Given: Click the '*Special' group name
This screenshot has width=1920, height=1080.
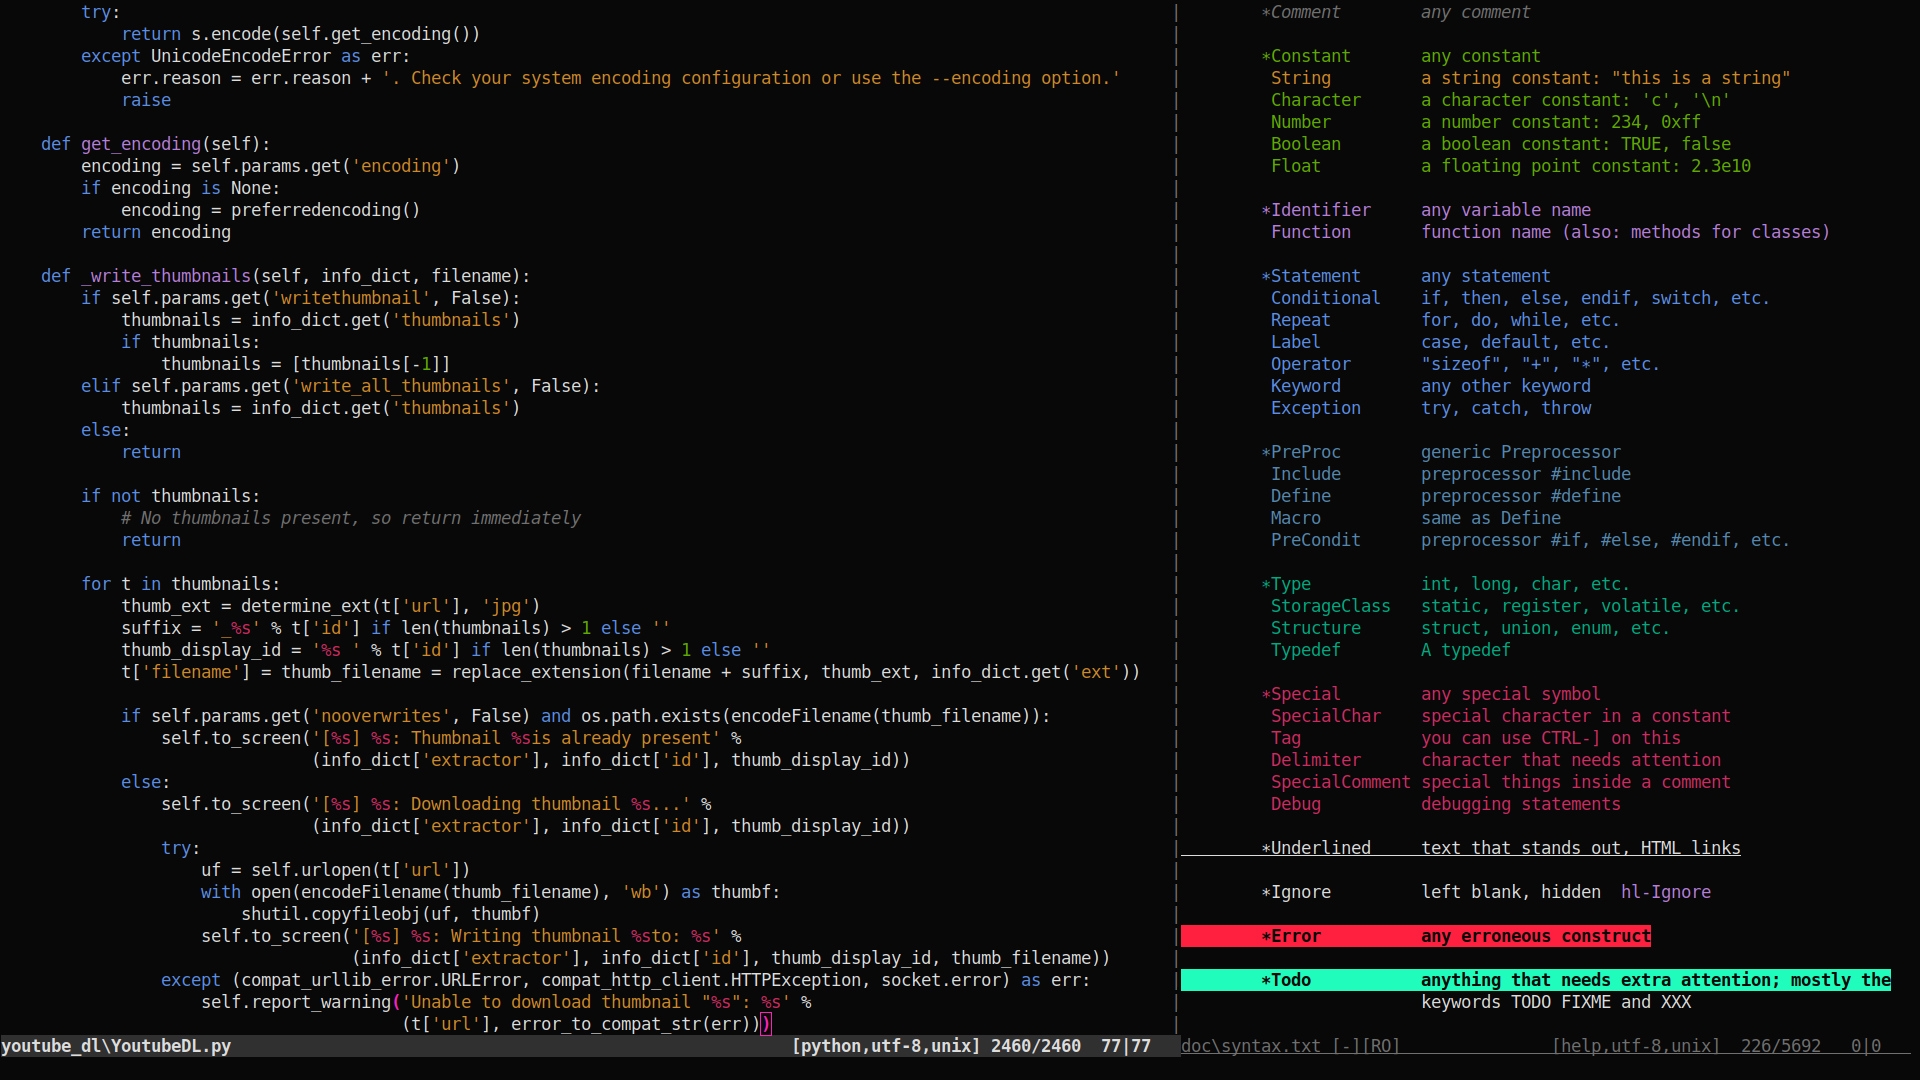Looking at the screenshot, I should point(1300,694).
